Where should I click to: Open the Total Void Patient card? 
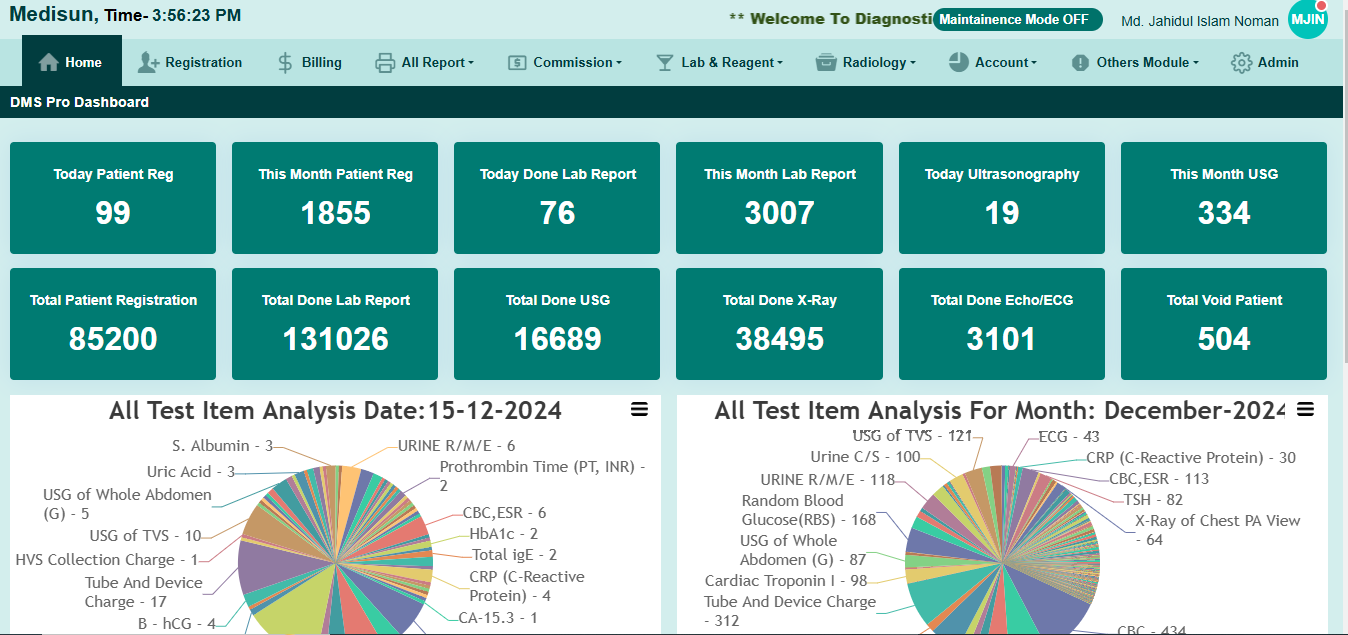click(x=1224, y=324)
